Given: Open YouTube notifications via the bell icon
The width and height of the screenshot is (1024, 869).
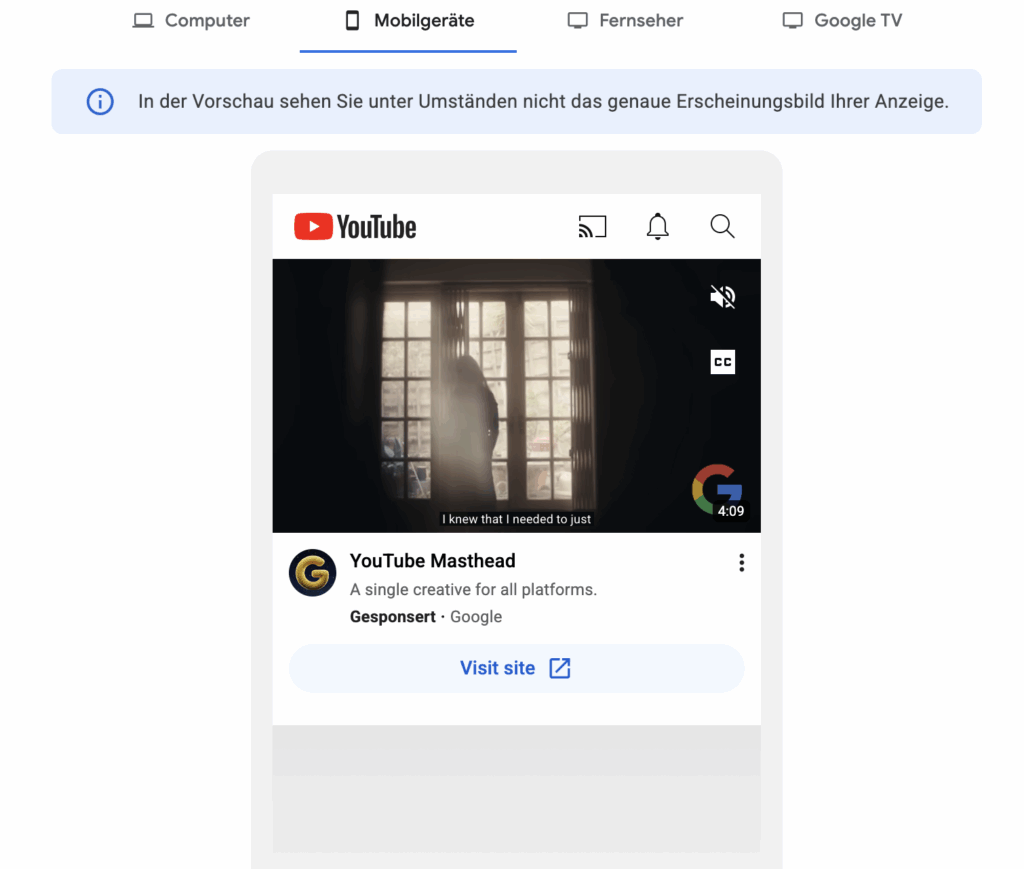Looking at the screenshot, I should [x=657, y=226].
